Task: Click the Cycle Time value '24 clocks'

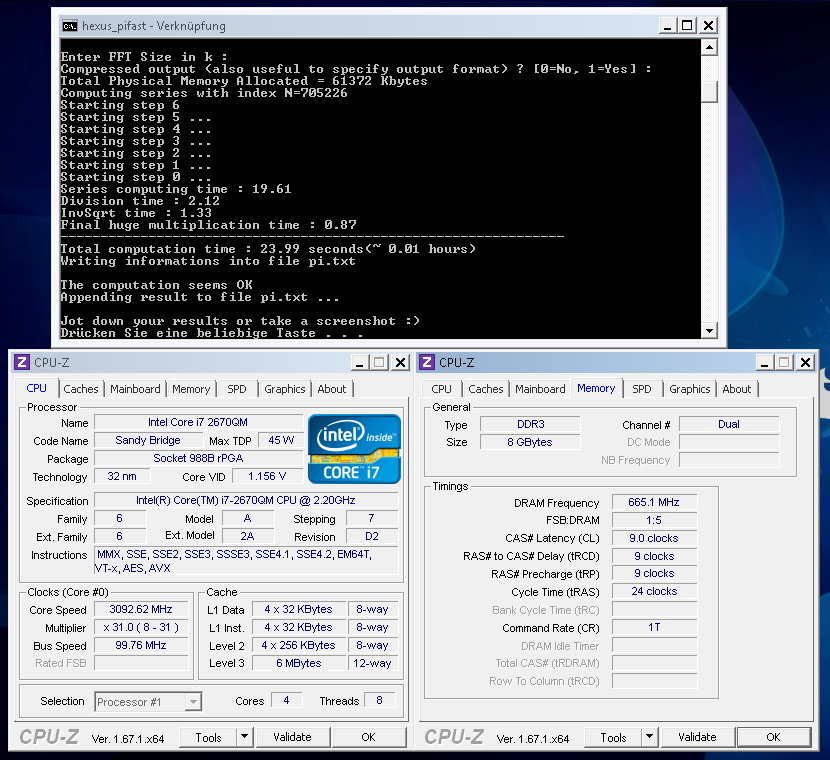Action: click(x=654, y=591)
